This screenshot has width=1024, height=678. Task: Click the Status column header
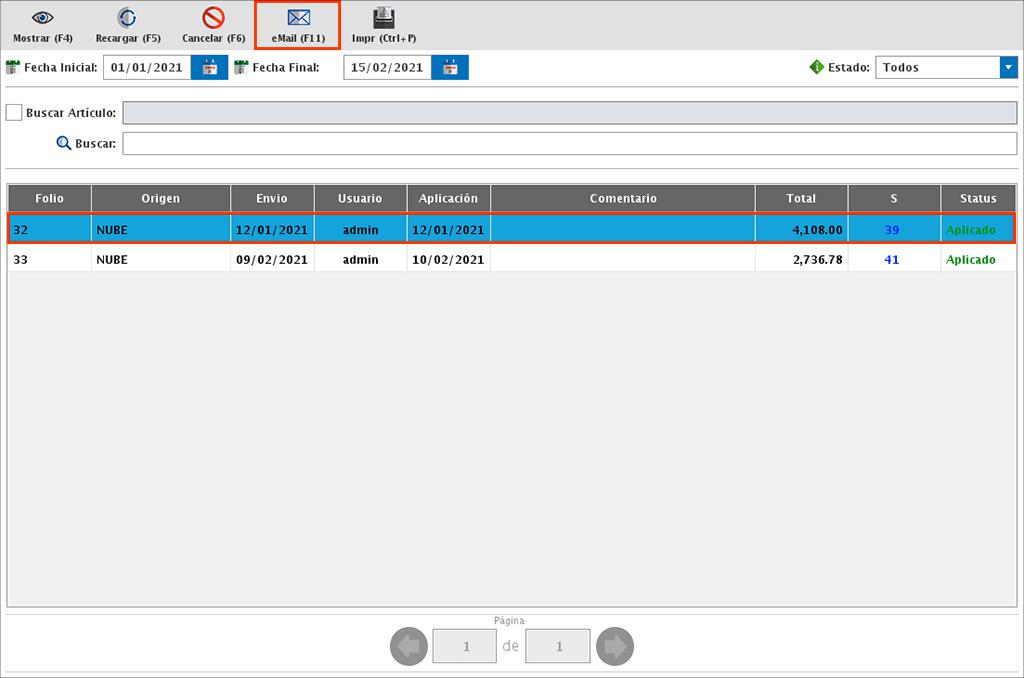(977, 198)
